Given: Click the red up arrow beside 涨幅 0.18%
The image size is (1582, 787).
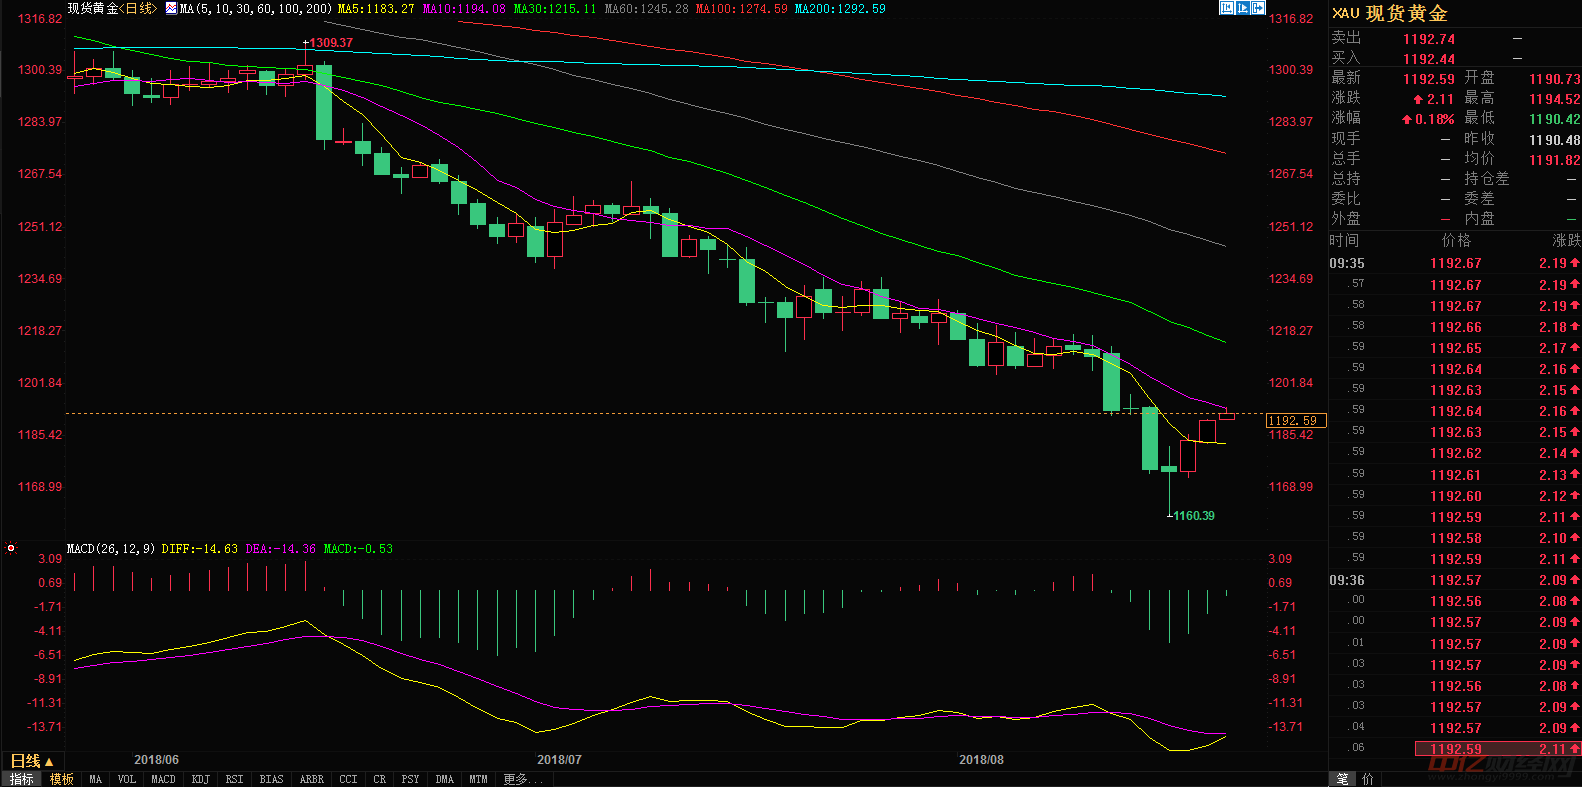Looking at the screenshot, I should (1406, 119).
